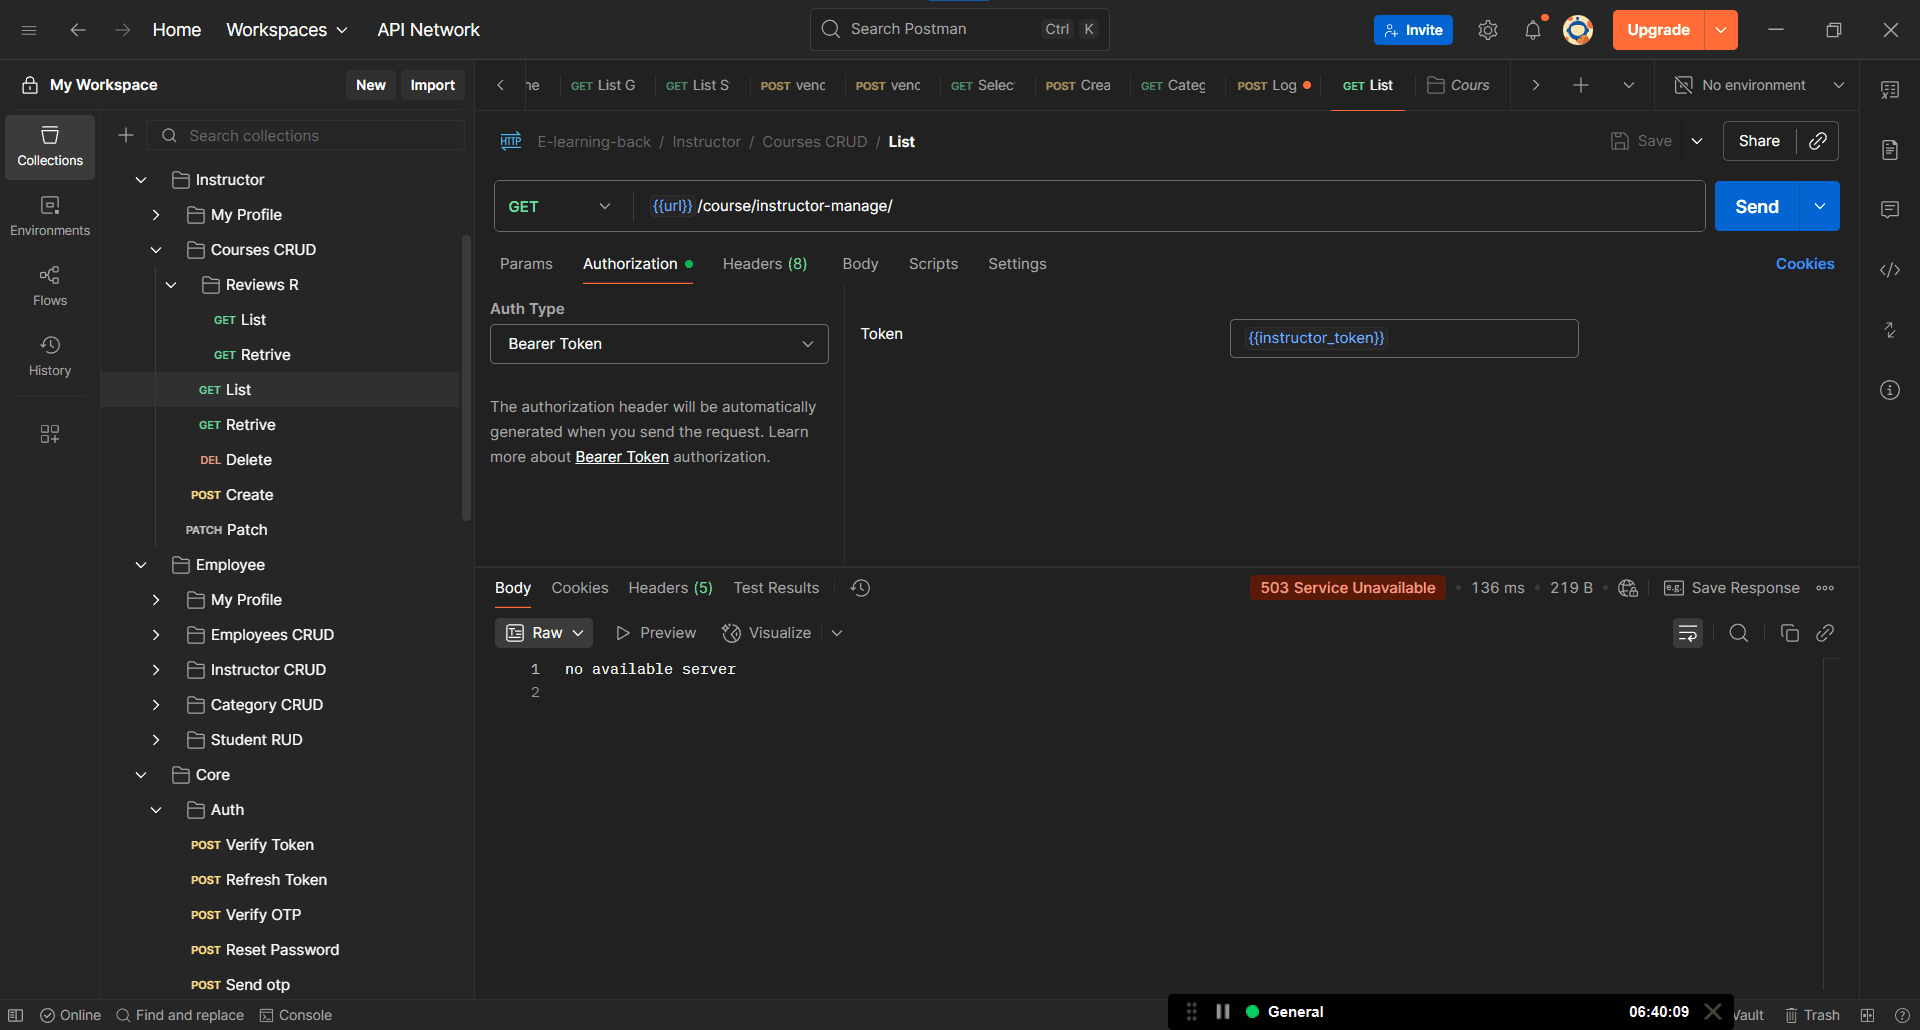Search within the response body

tap(1739, 633)
